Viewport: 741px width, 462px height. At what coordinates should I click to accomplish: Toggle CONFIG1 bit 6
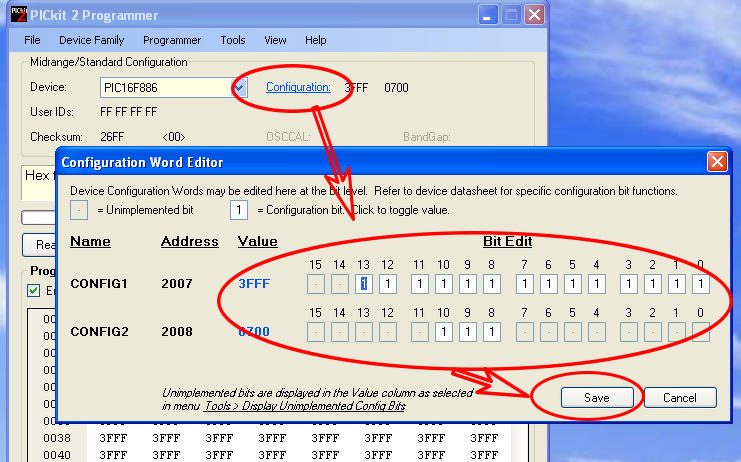(x=549, y=284)
